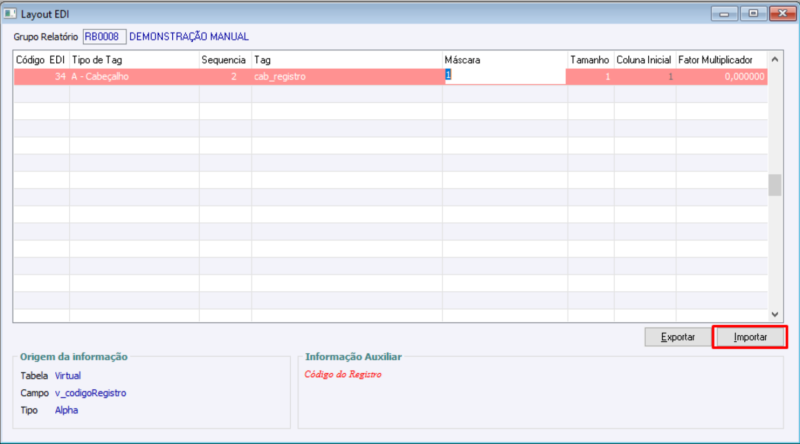Maximize the Layout EDI window

[753, 14]
